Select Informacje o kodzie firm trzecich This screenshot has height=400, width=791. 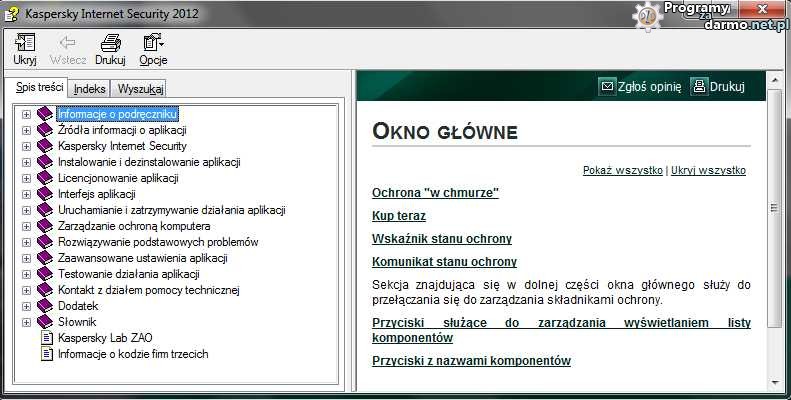point(132,354)
